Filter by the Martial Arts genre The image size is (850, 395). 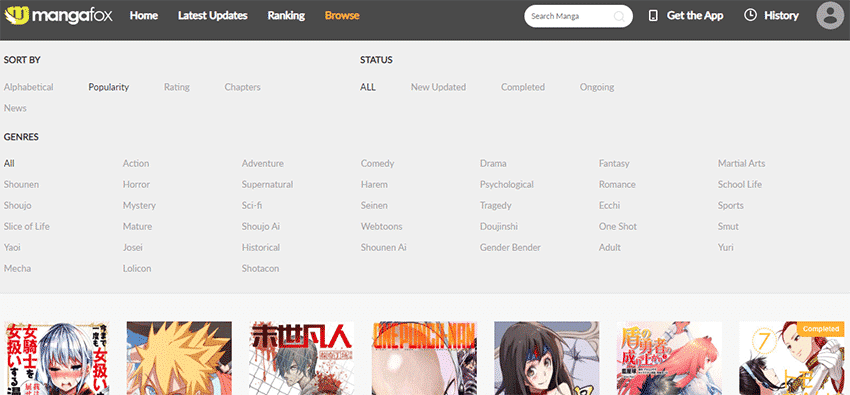coord(741,163)
